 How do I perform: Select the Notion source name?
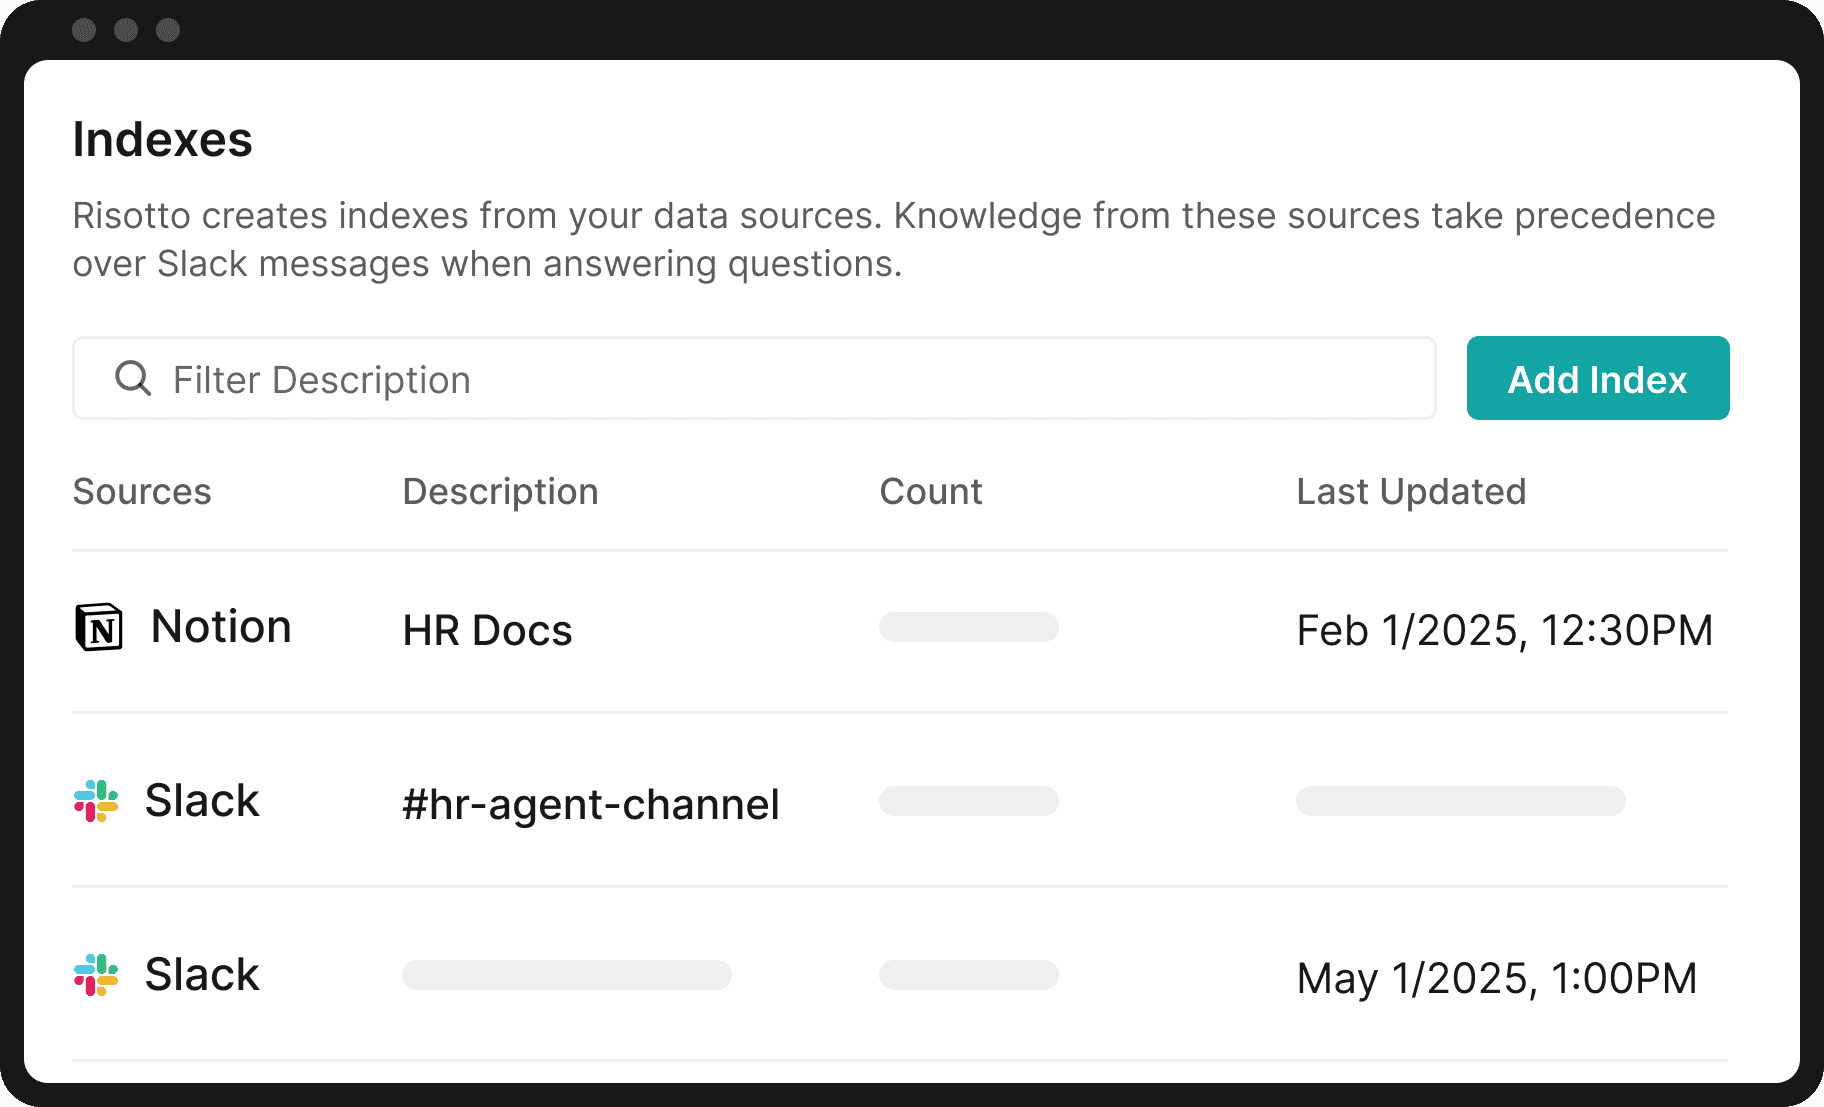221,627
